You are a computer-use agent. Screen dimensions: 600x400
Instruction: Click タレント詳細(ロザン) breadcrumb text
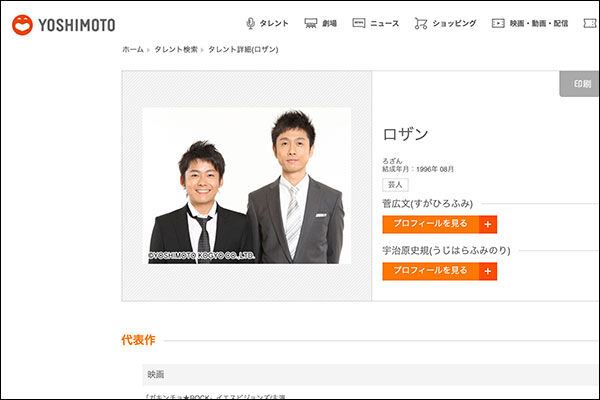[x=243, y=49]
